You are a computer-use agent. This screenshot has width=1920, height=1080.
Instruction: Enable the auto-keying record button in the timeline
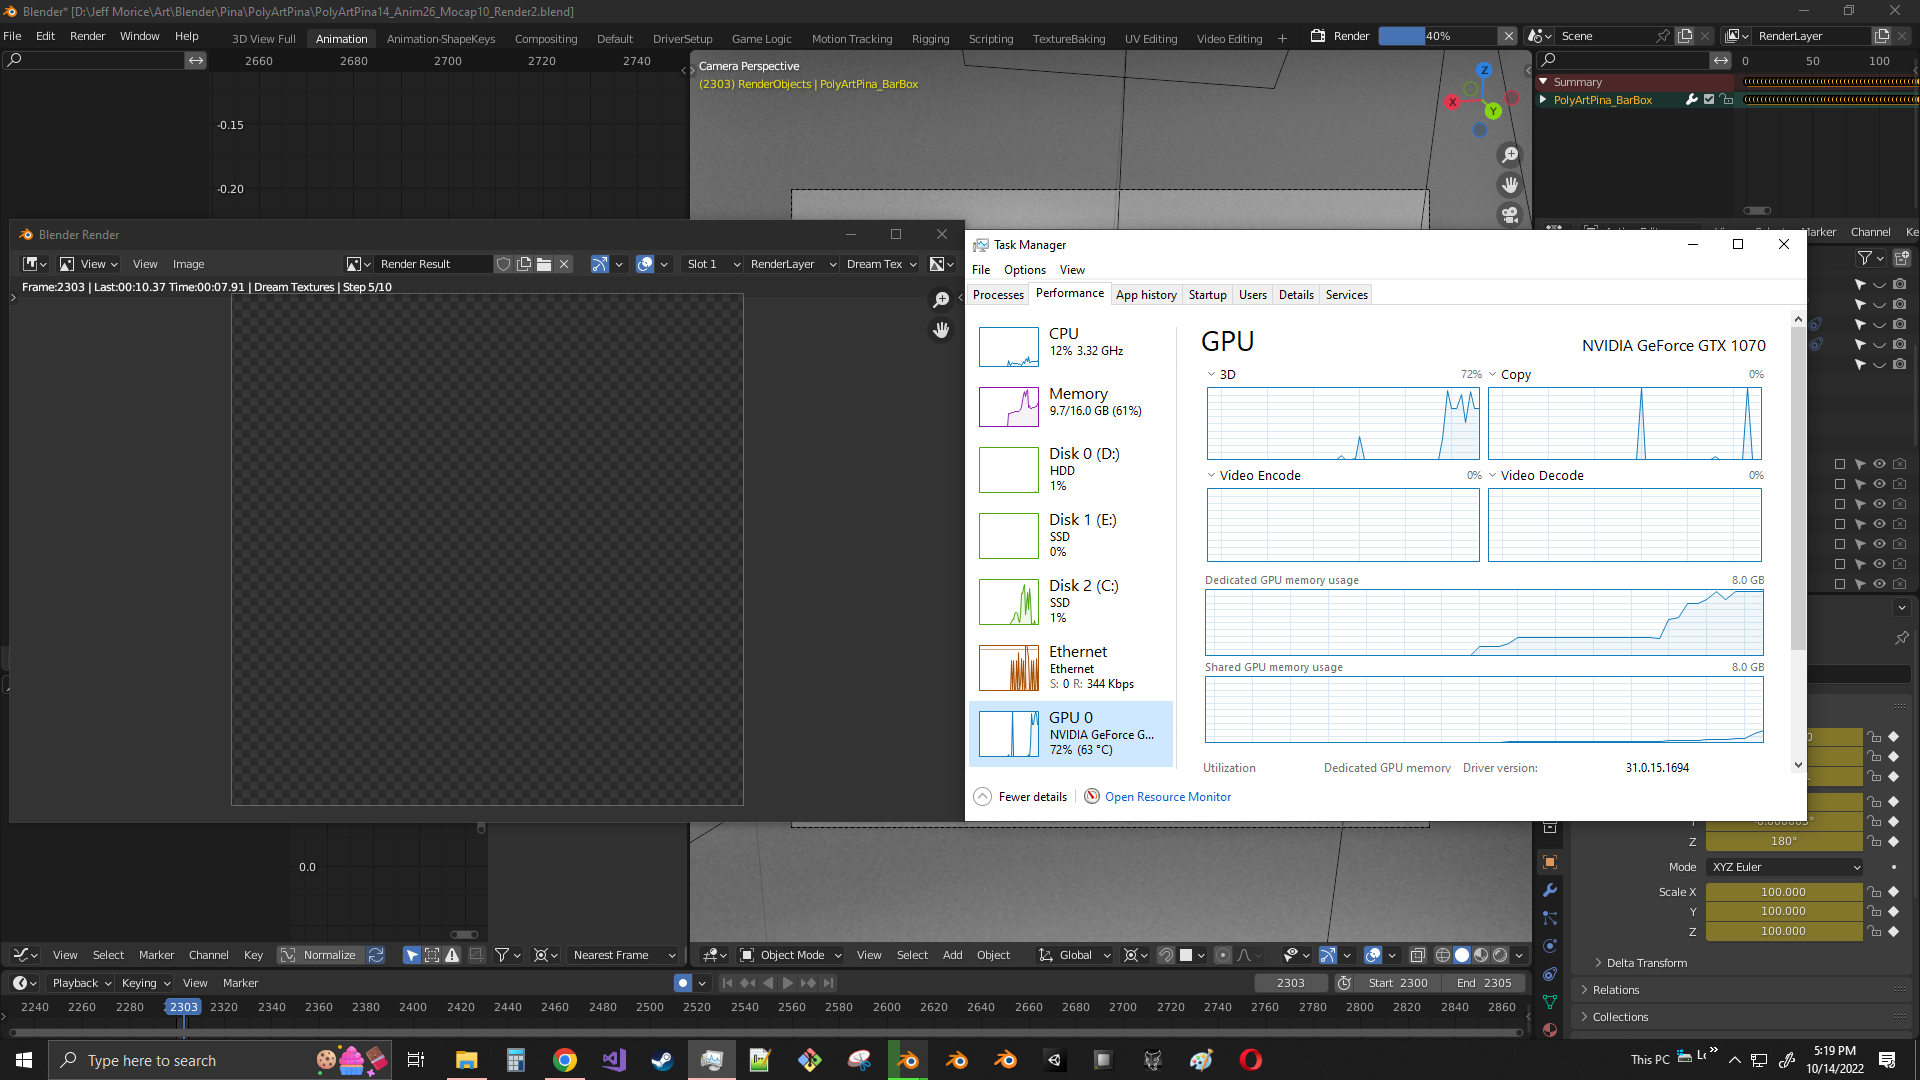tap(681, 983)
